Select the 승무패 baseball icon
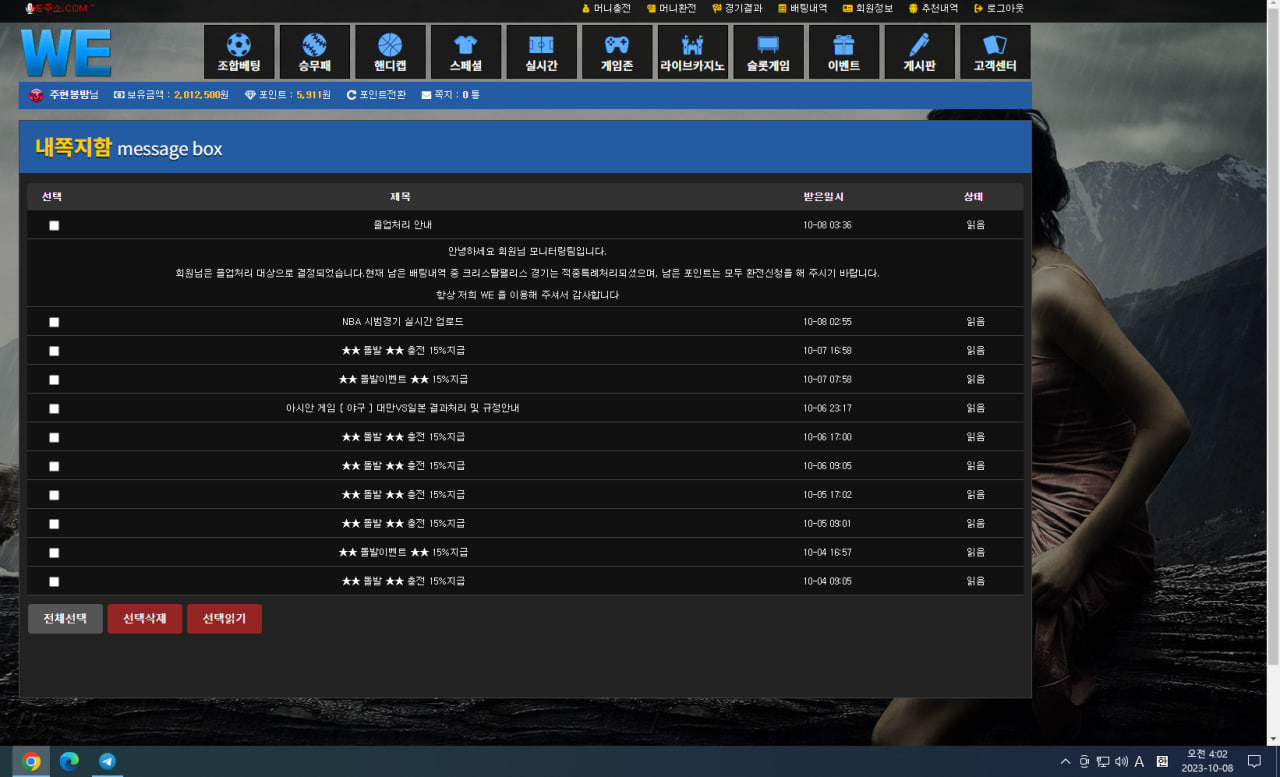Image resolution: width=1280 pixels, height=777 pixels. (314, 45)
